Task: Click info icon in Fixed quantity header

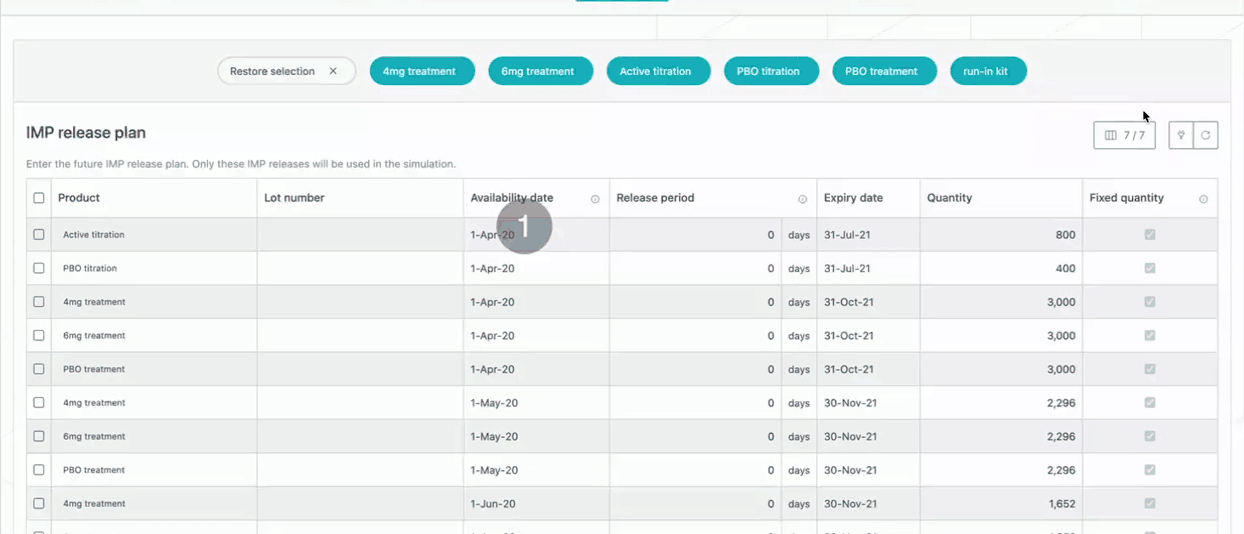Action: (x=1203, y=199)
